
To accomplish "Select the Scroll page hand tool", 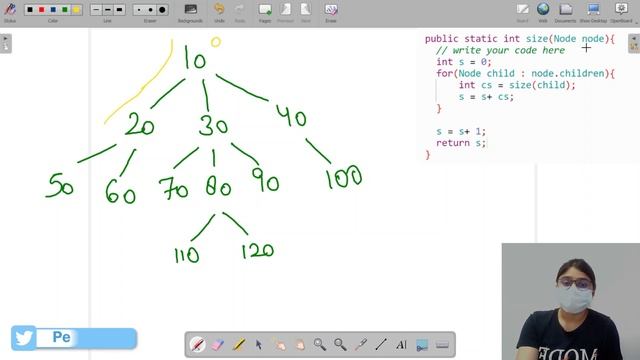I will (x=300, y=344).
